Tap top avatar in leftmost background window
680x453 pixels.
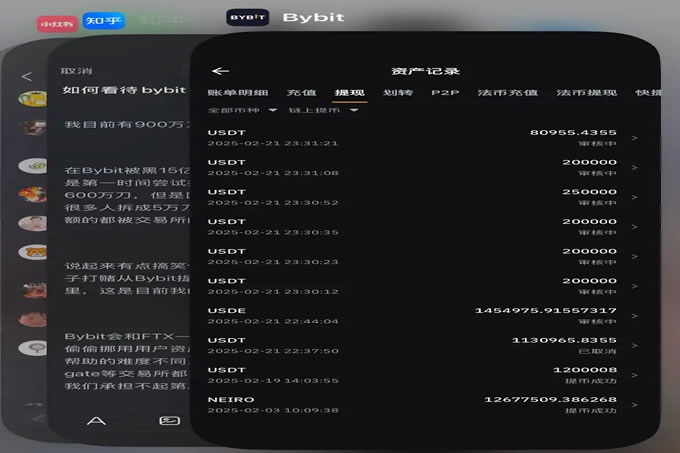[x=33, y=98]
